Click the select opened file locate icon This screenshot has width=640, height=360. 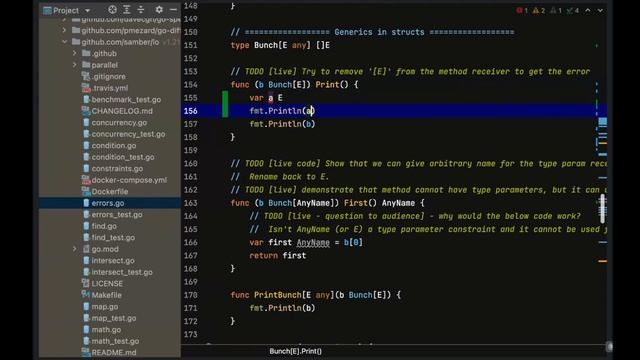point(112,10)
